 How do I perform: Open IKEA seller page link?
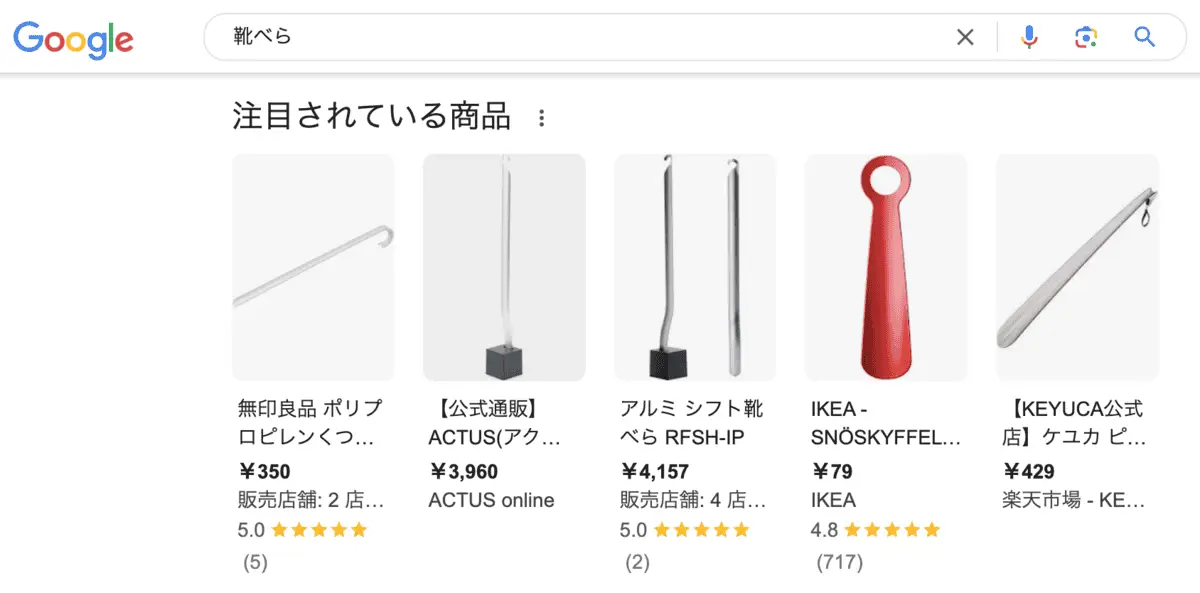point(829,500)
